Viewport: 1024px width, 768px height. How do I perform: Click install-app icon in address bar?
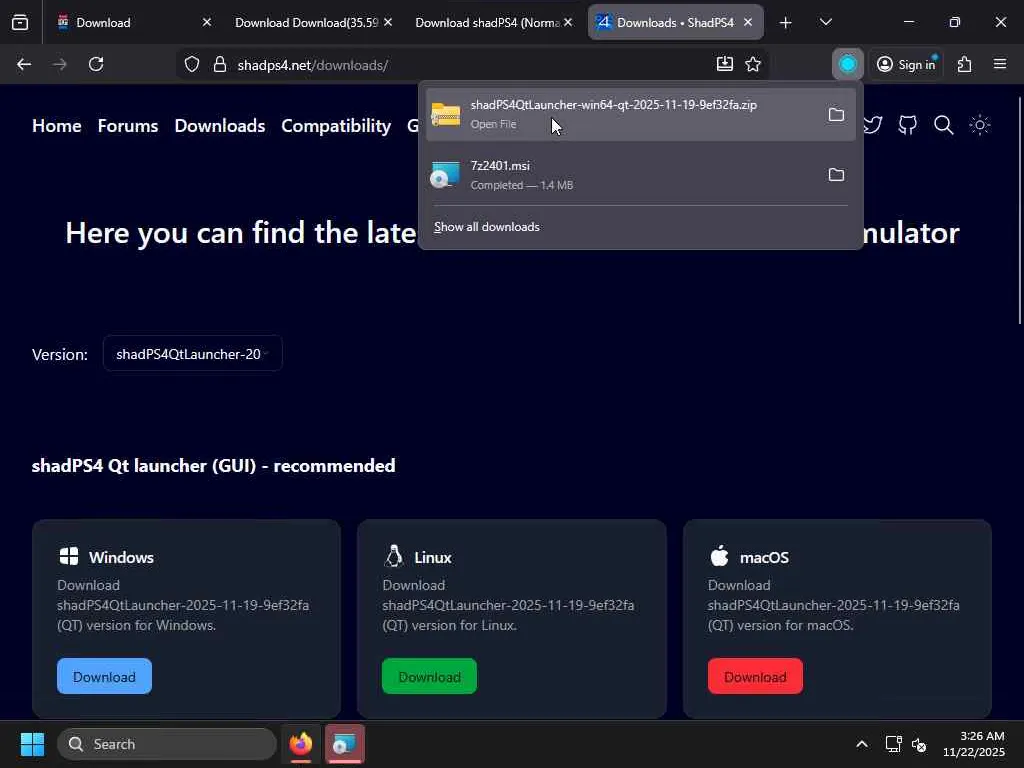(x=724, y=64)
